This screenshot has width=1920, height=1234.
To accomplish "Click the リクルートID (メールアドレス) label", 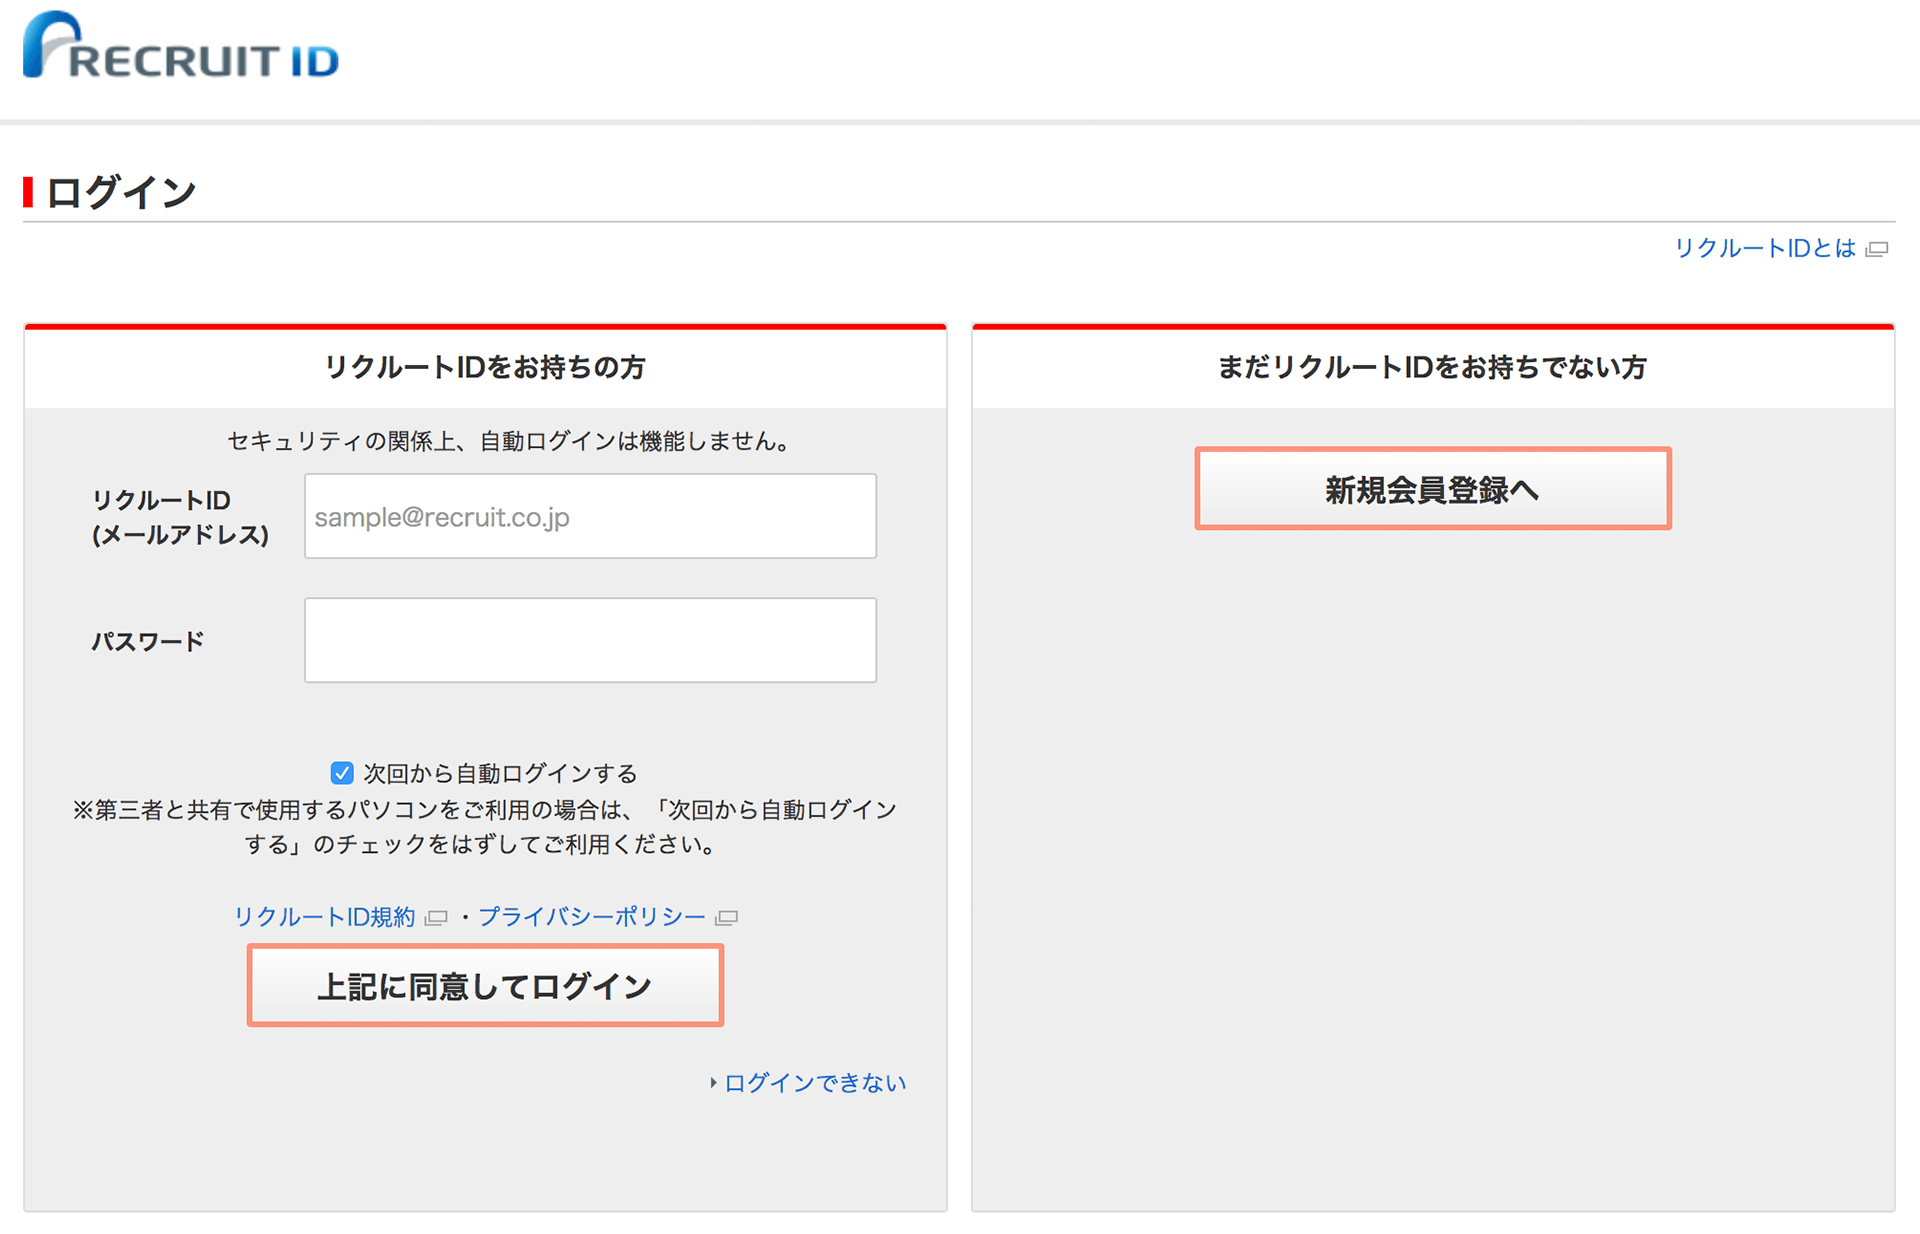I will click(x=180, y=517).
